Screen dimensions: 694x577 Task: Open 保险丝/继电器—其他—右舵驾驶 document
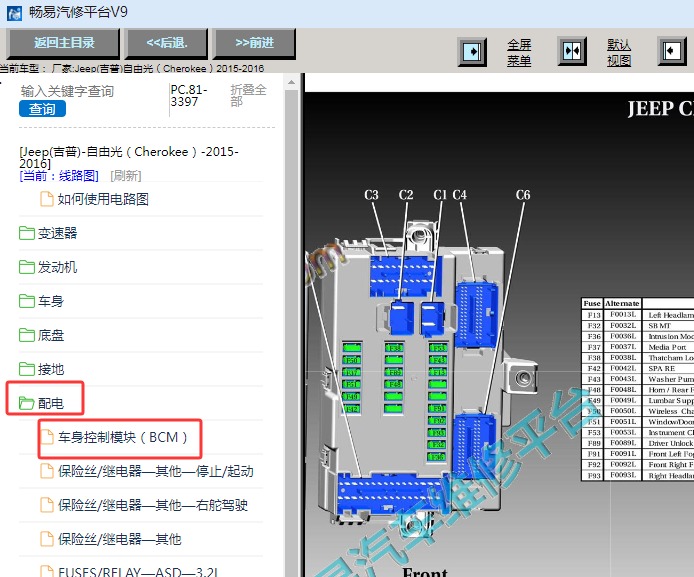[153, 505]
